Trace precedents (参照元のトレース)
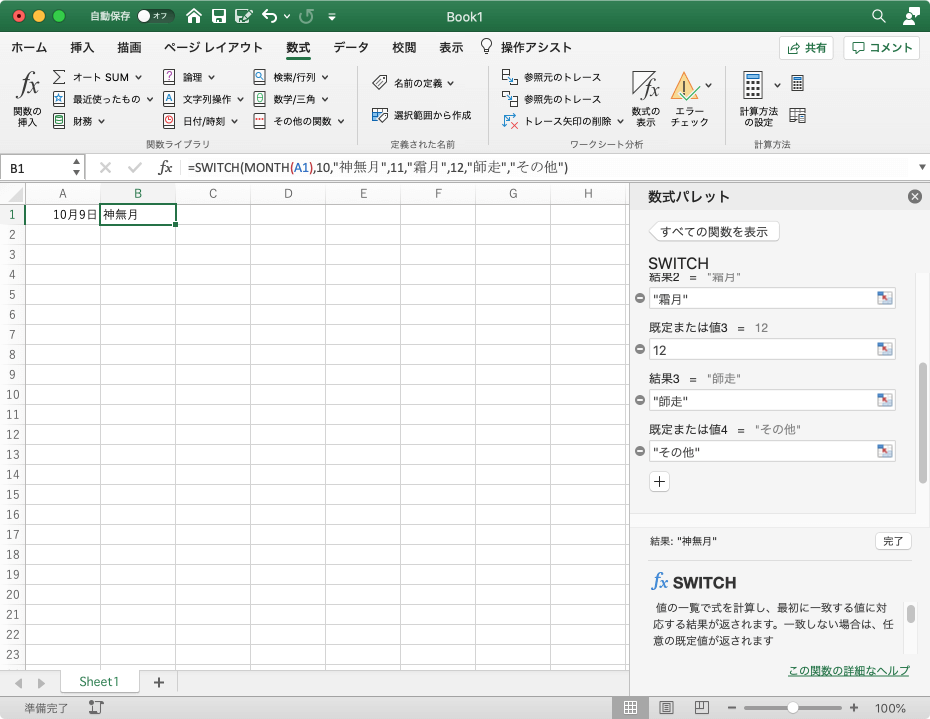Image resolution: width=930 pixels, height=719 pixels. [x=551, y=77]
